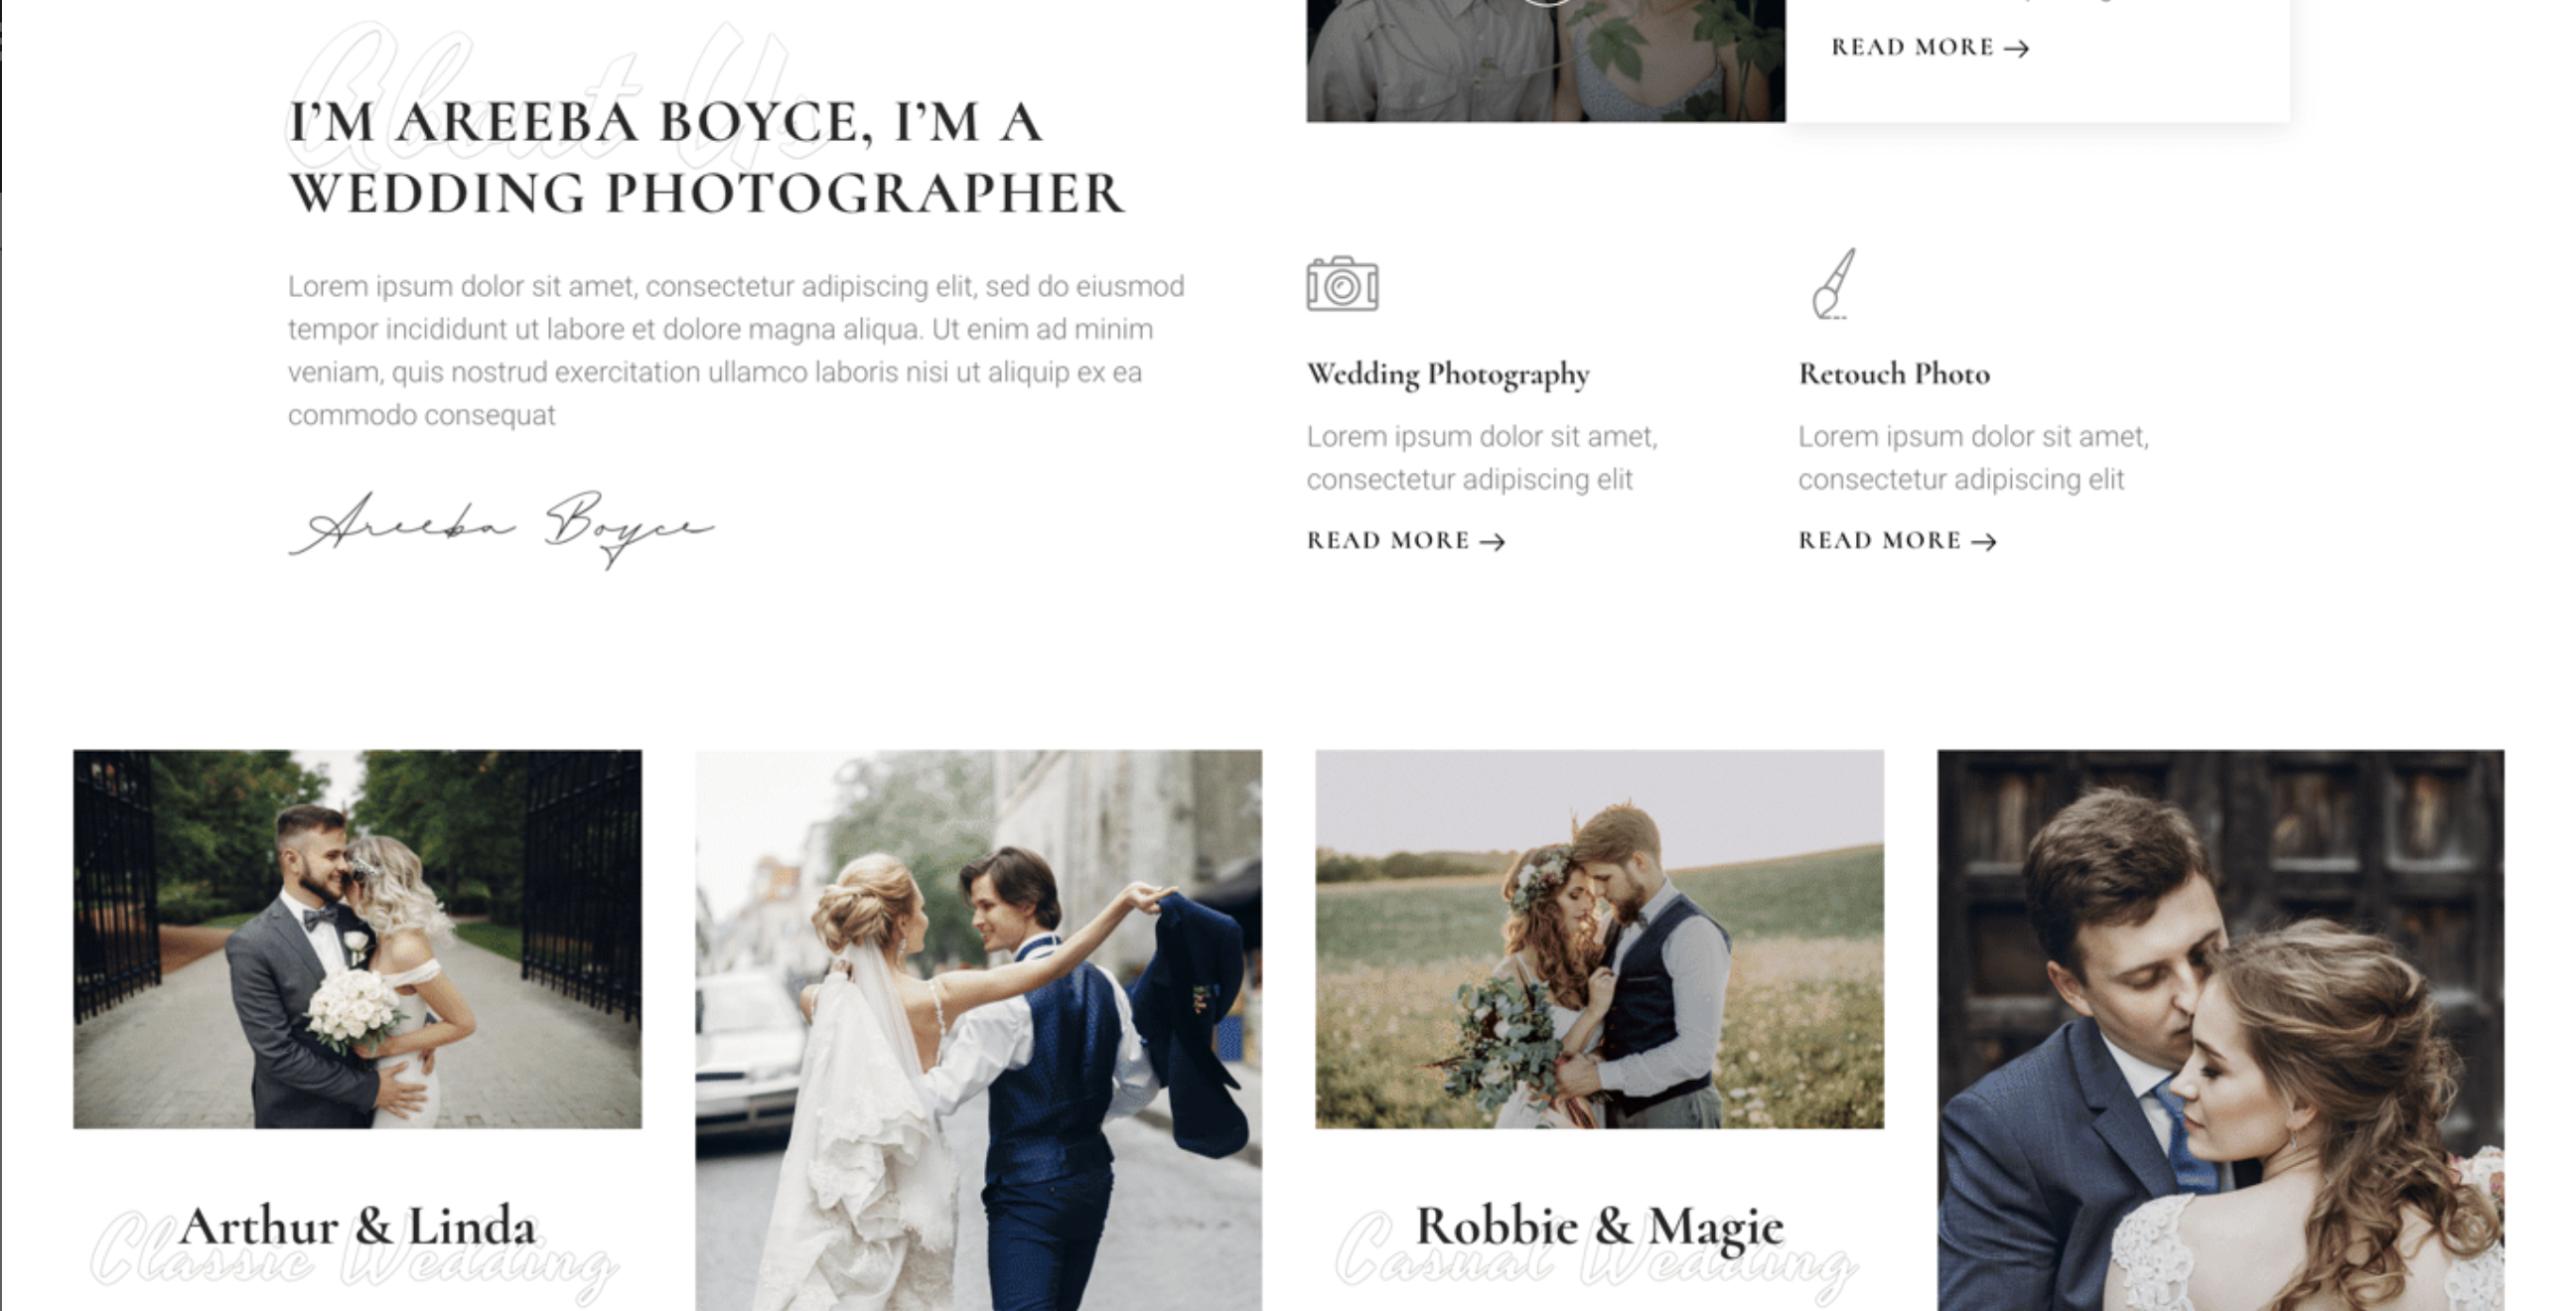Click the arrow beside Wedding Photography's Read More

1492,542
